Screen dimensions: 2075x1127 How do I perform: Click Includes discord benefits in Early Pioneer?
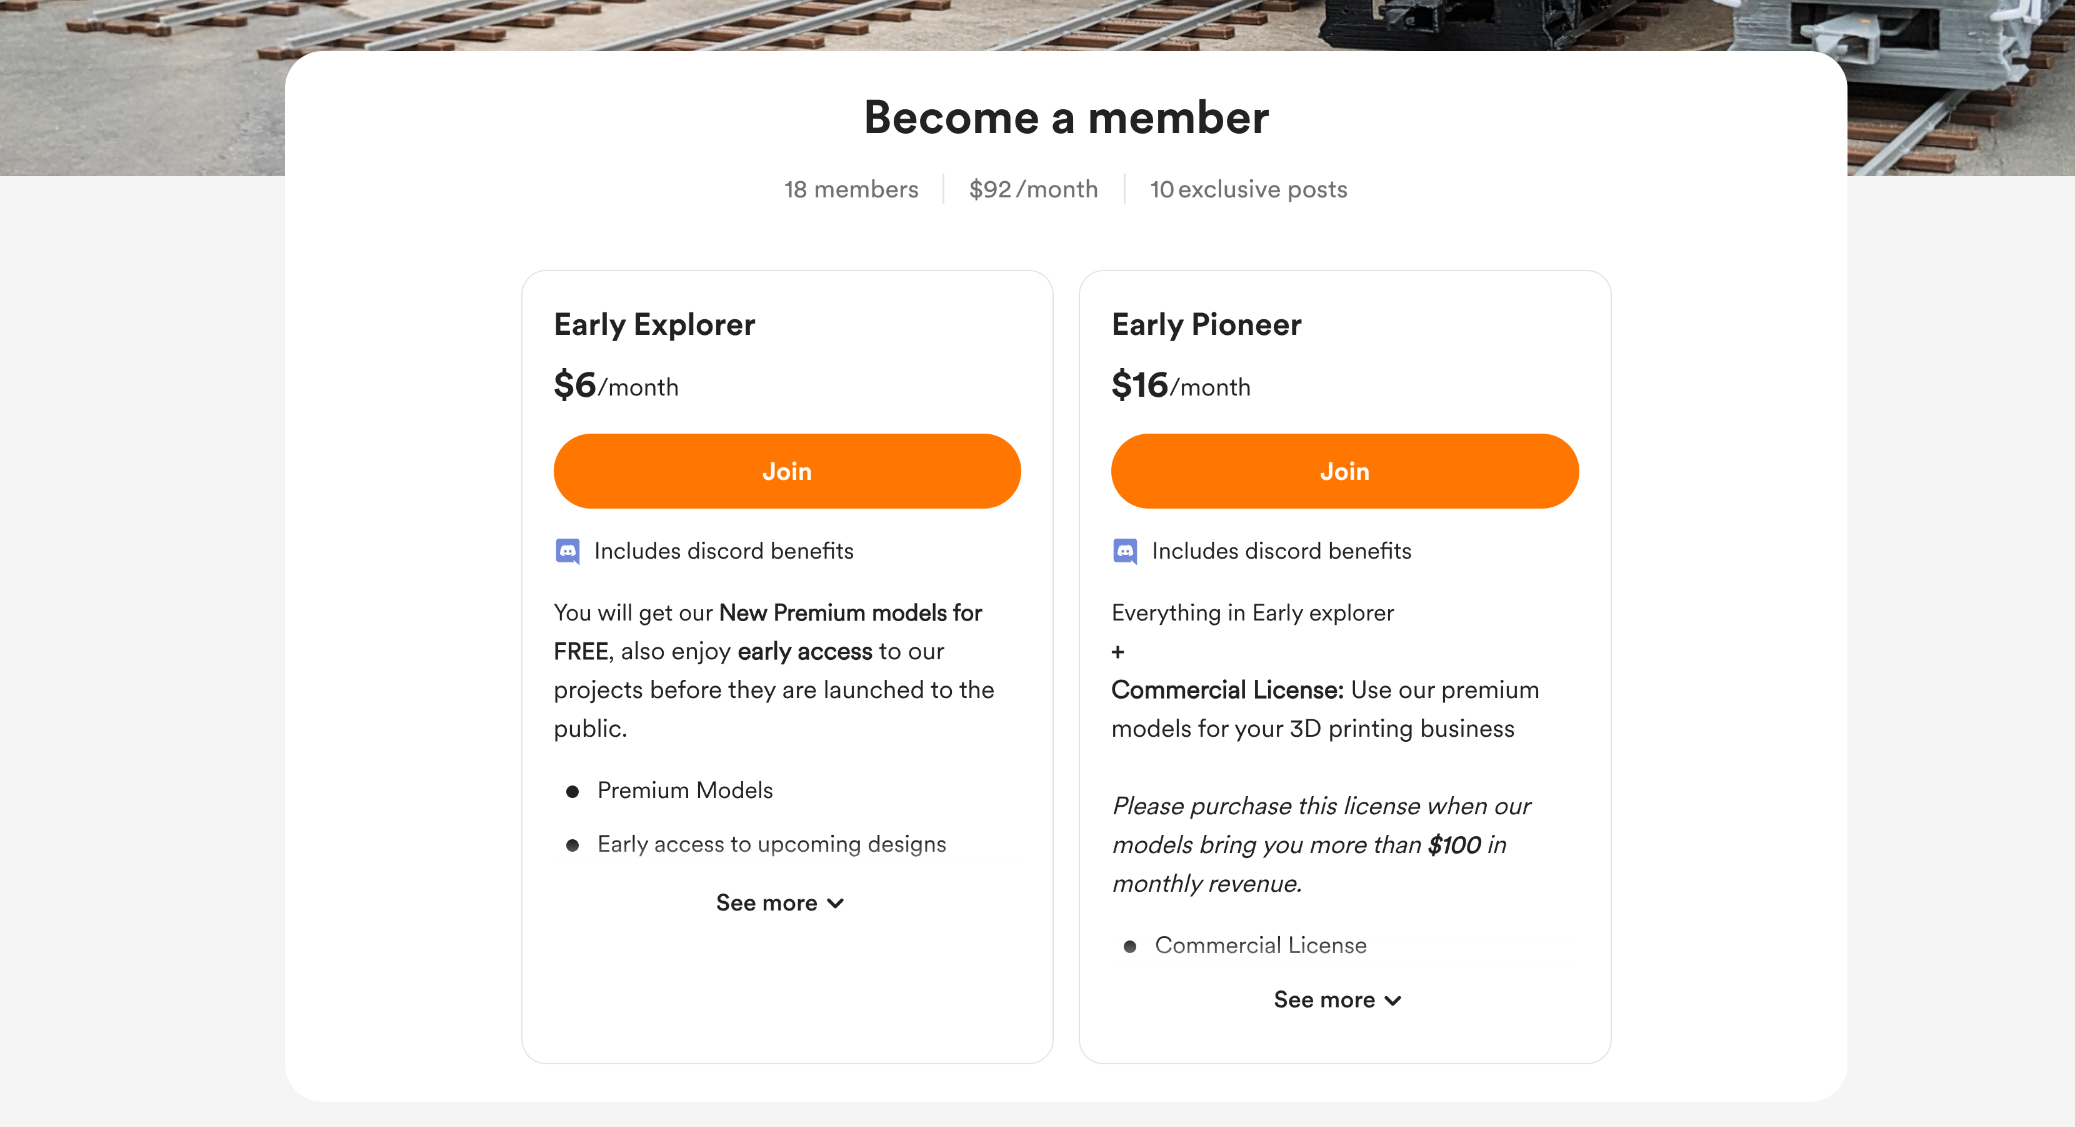coord(1282,551)
